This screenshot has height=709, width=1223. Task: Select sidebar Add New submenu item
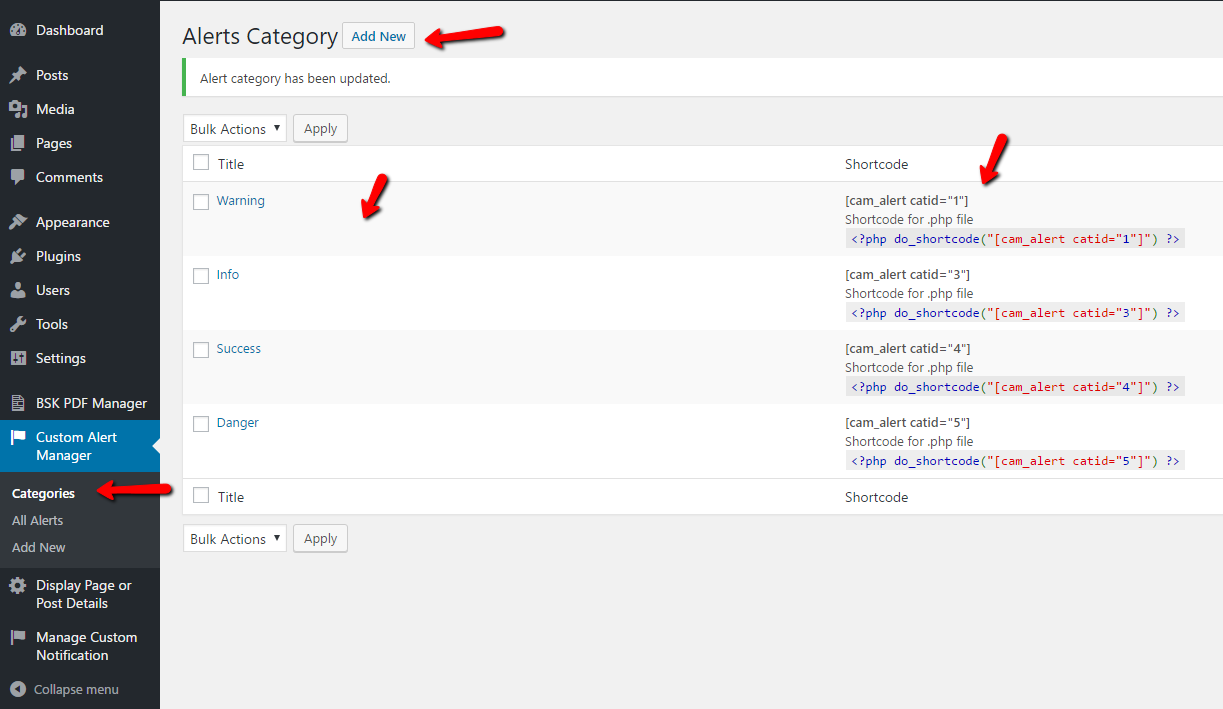coord(39,547)
